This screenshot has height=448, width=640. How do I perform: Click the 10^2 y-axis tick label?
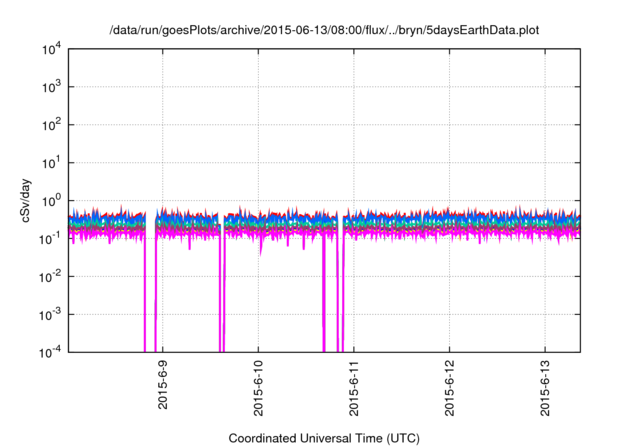52,125
